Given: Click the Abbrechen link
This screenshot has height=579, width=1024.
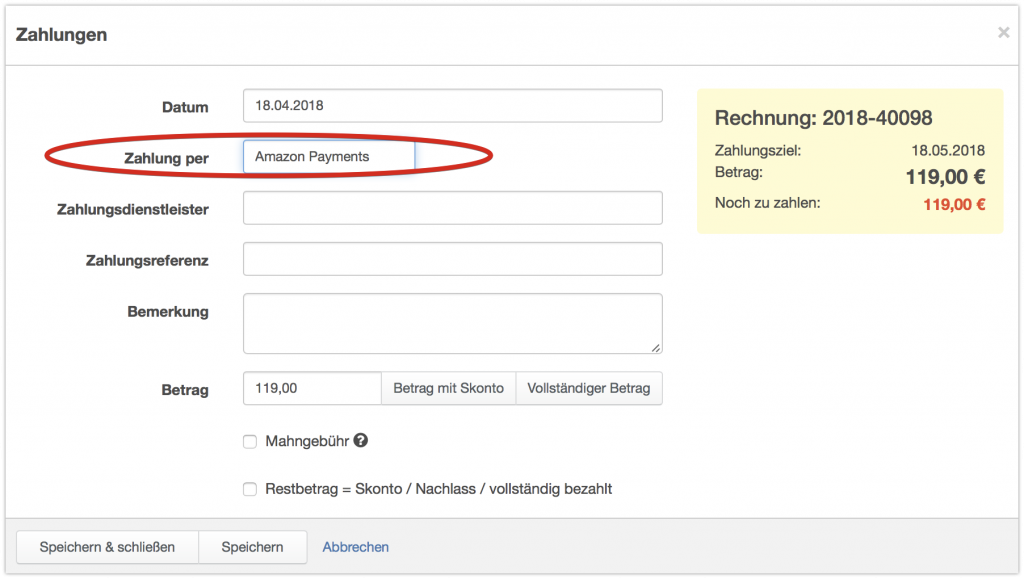Looking at the screenshot, I should click(x=355, y=547).
